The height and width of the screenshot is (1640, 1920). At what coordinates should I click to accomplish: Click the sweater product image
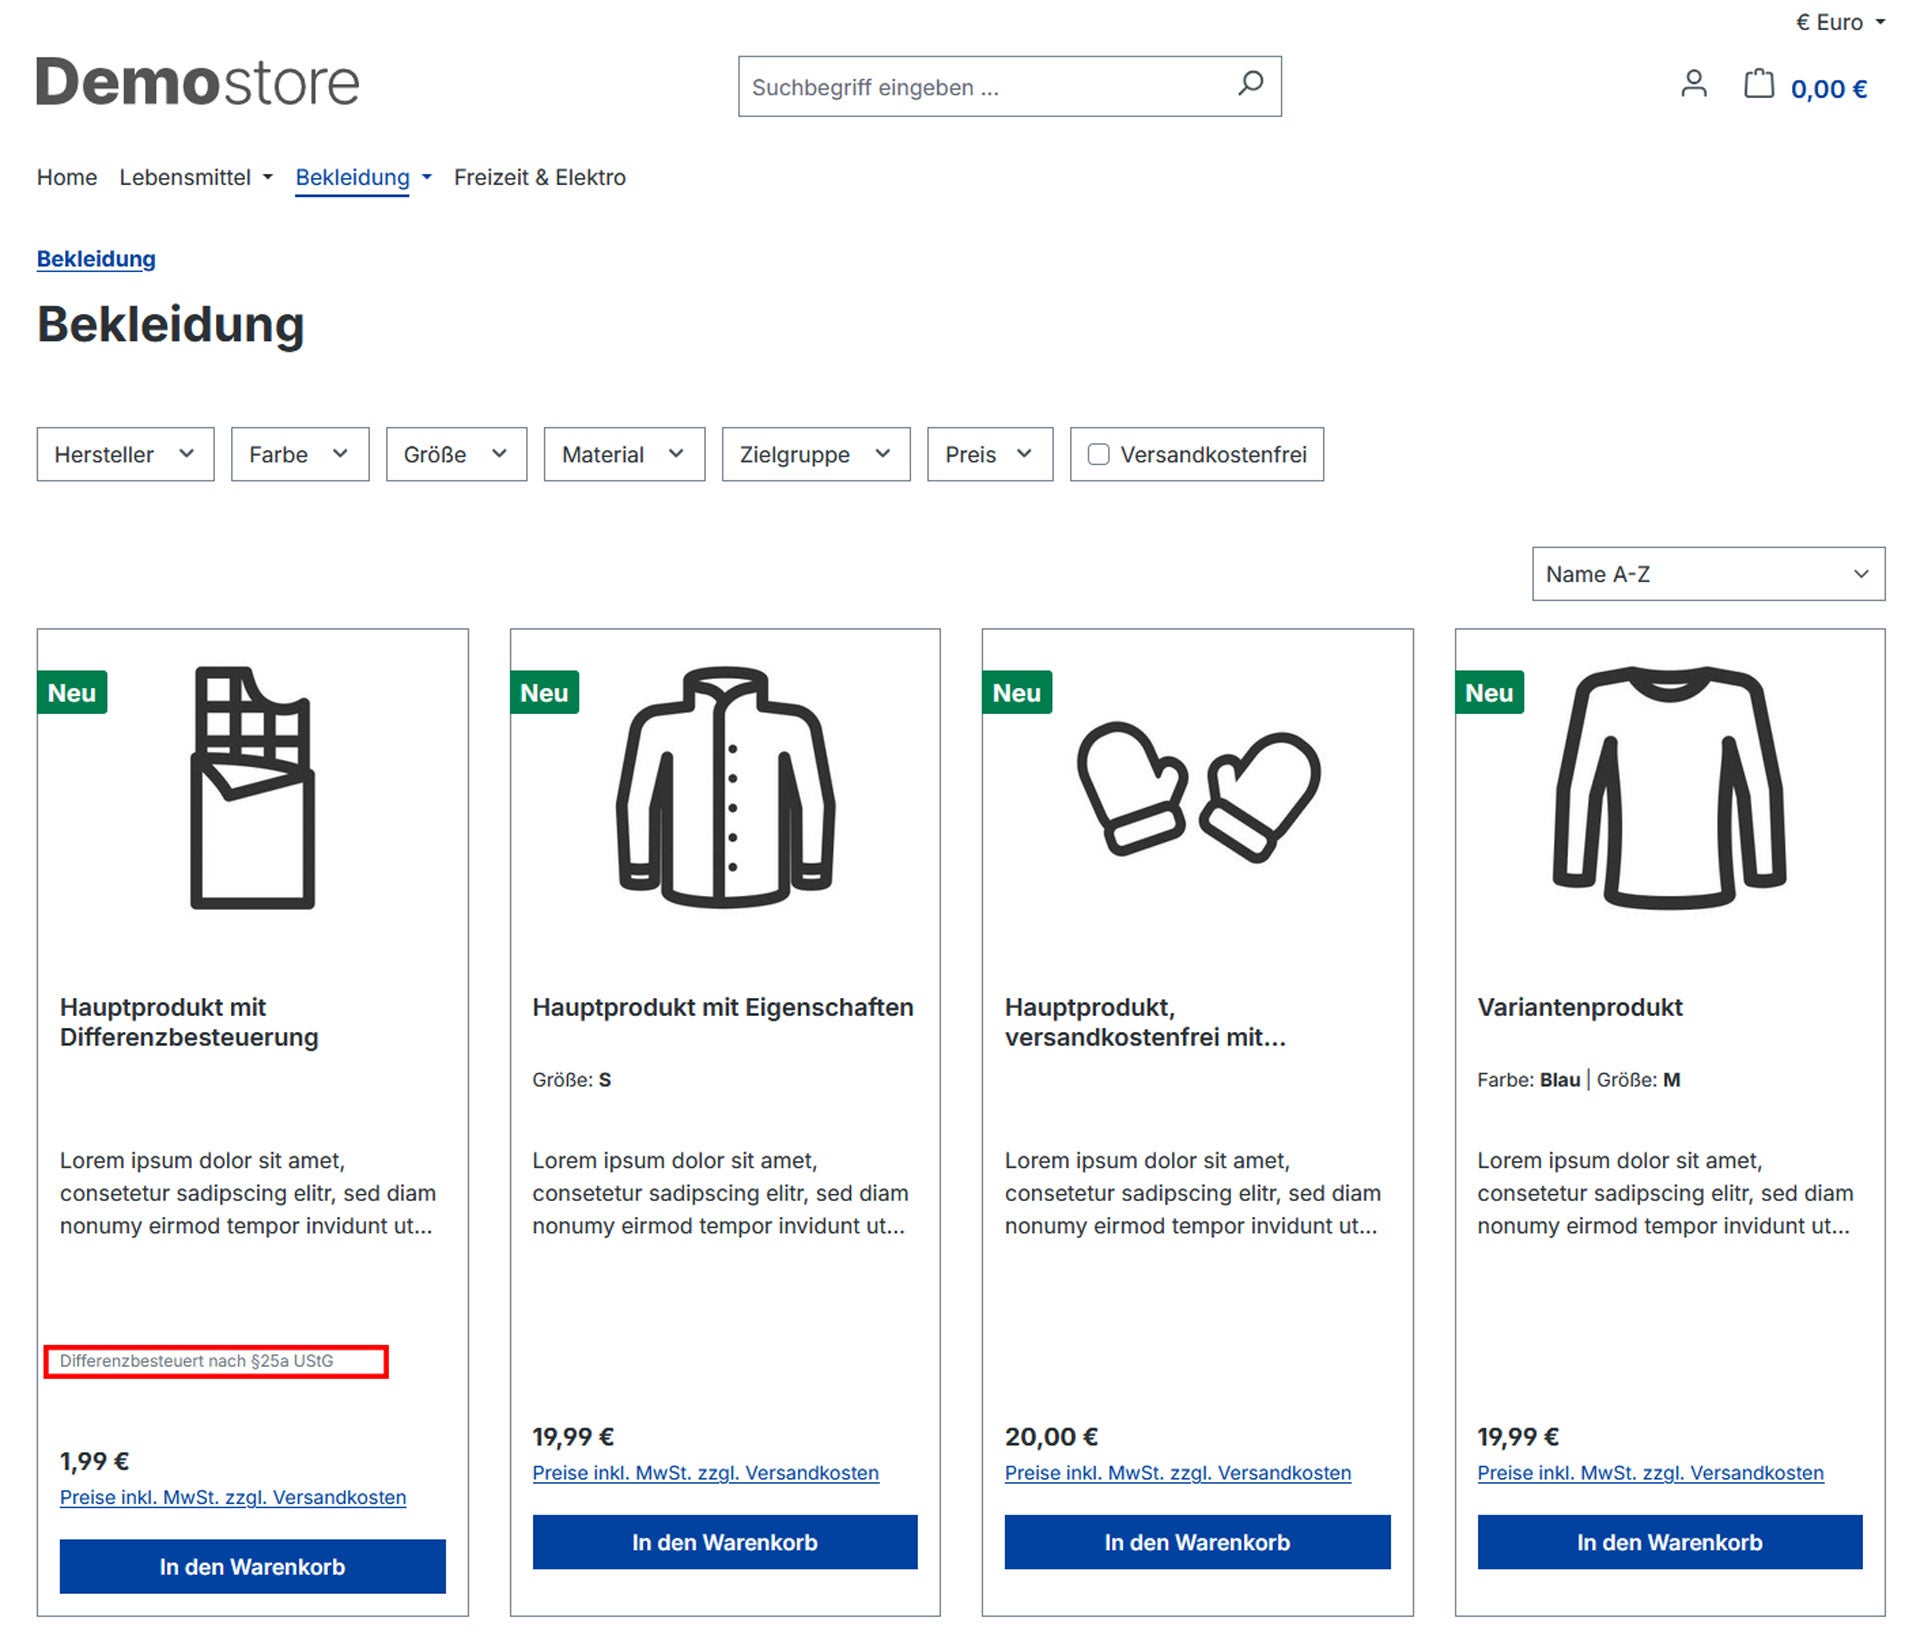[x=1669, y=788]
